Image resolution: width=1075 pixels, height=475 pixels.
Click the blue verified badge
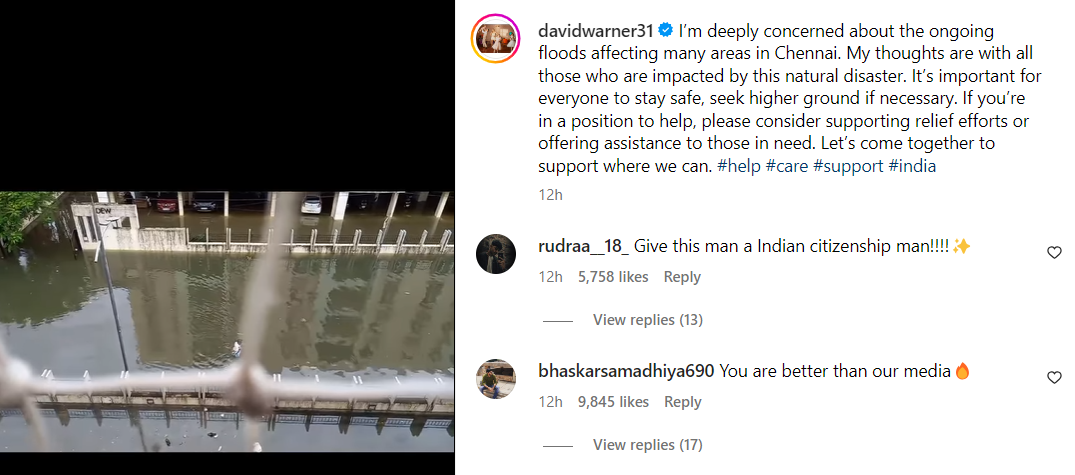pos(665,31)
